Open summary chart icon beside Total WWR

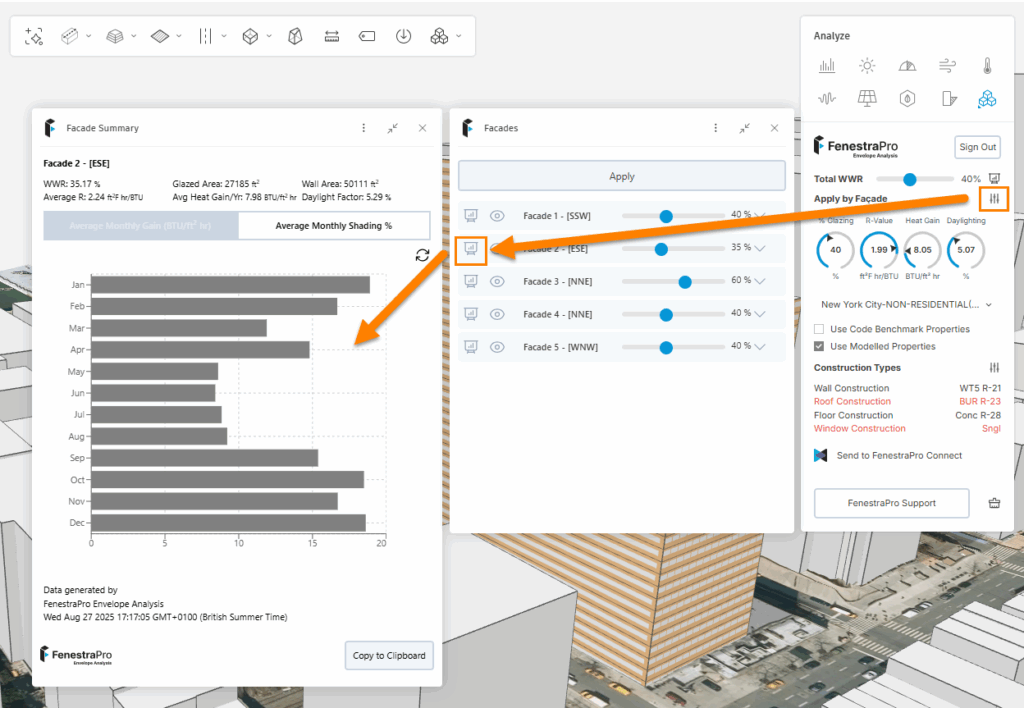coord(994,178)
